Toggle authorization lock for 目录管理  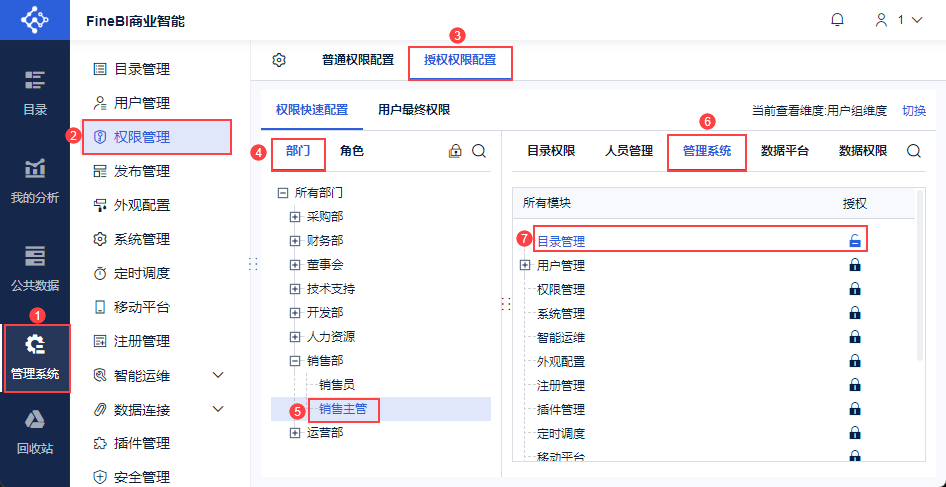click(855, 241)
